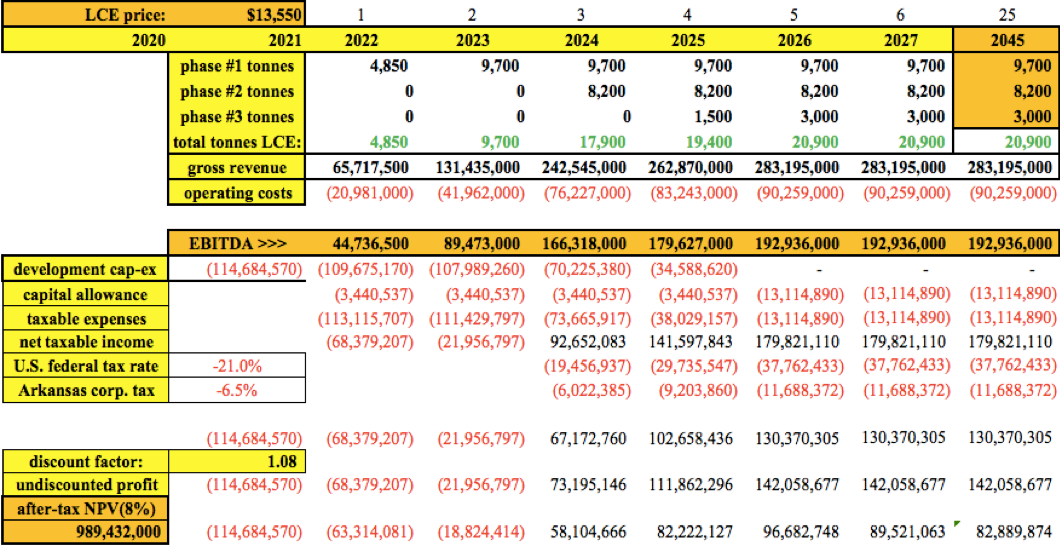Select the LCE price value $13,550 cell
The width and height of the screenshot is (1060, 545).
click(269, 14)
